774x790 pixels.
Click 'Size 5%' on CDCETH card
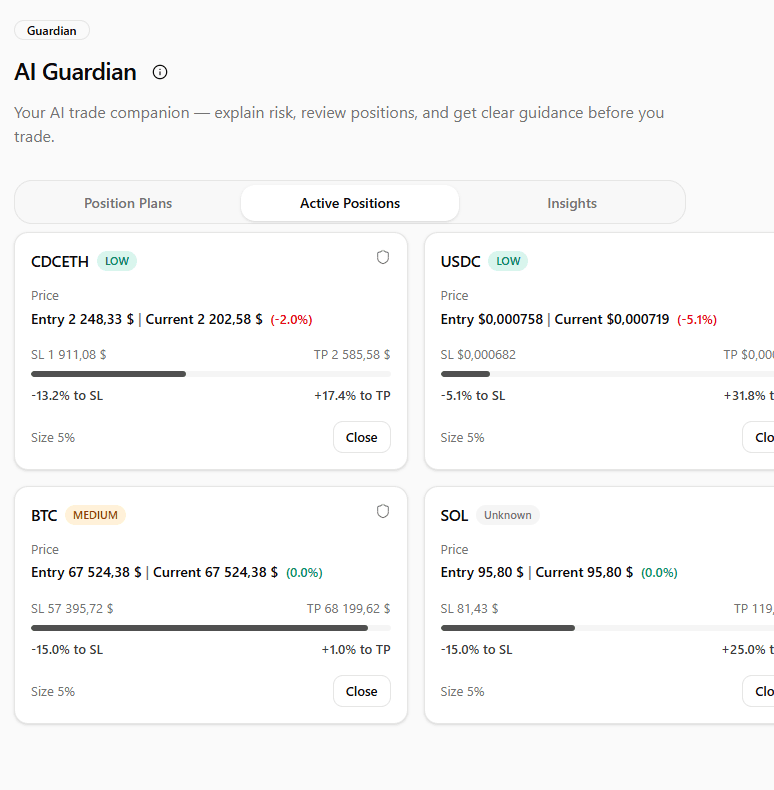click(53, 437)
